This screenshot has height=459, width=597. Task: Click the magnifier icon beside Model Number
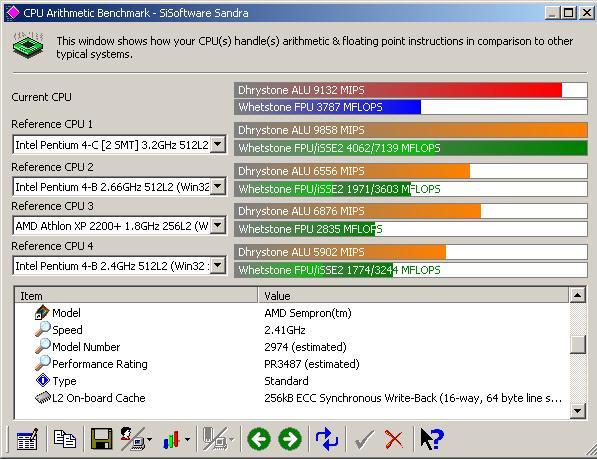pos(43,346)
